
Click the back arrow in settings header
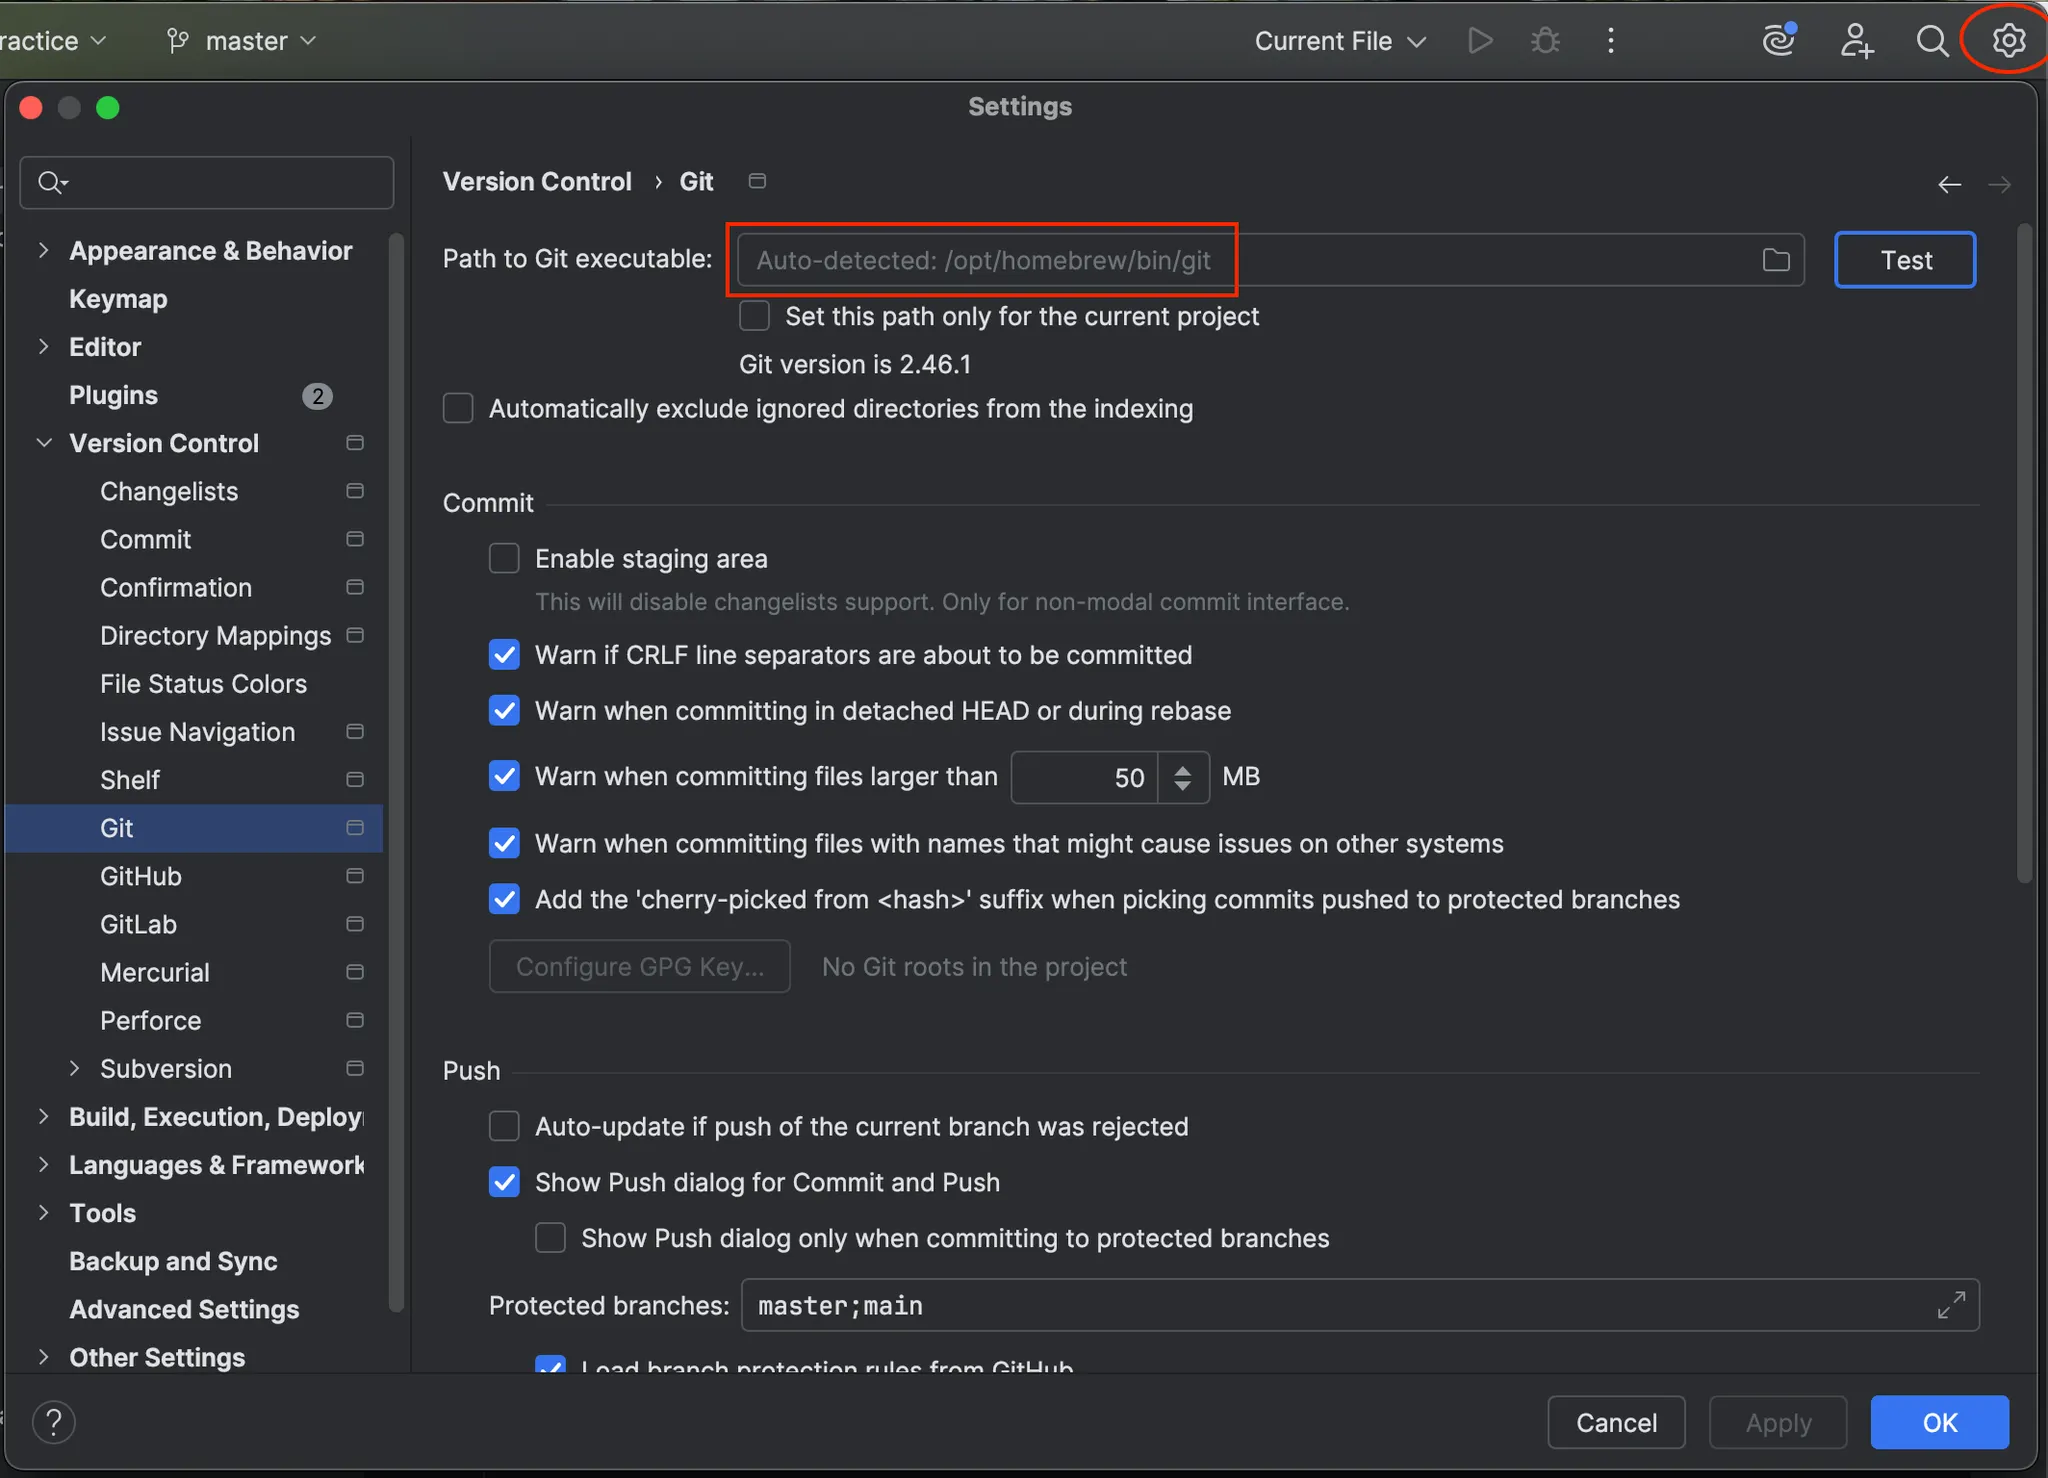pyautogui.click(x=1949, y=185)
